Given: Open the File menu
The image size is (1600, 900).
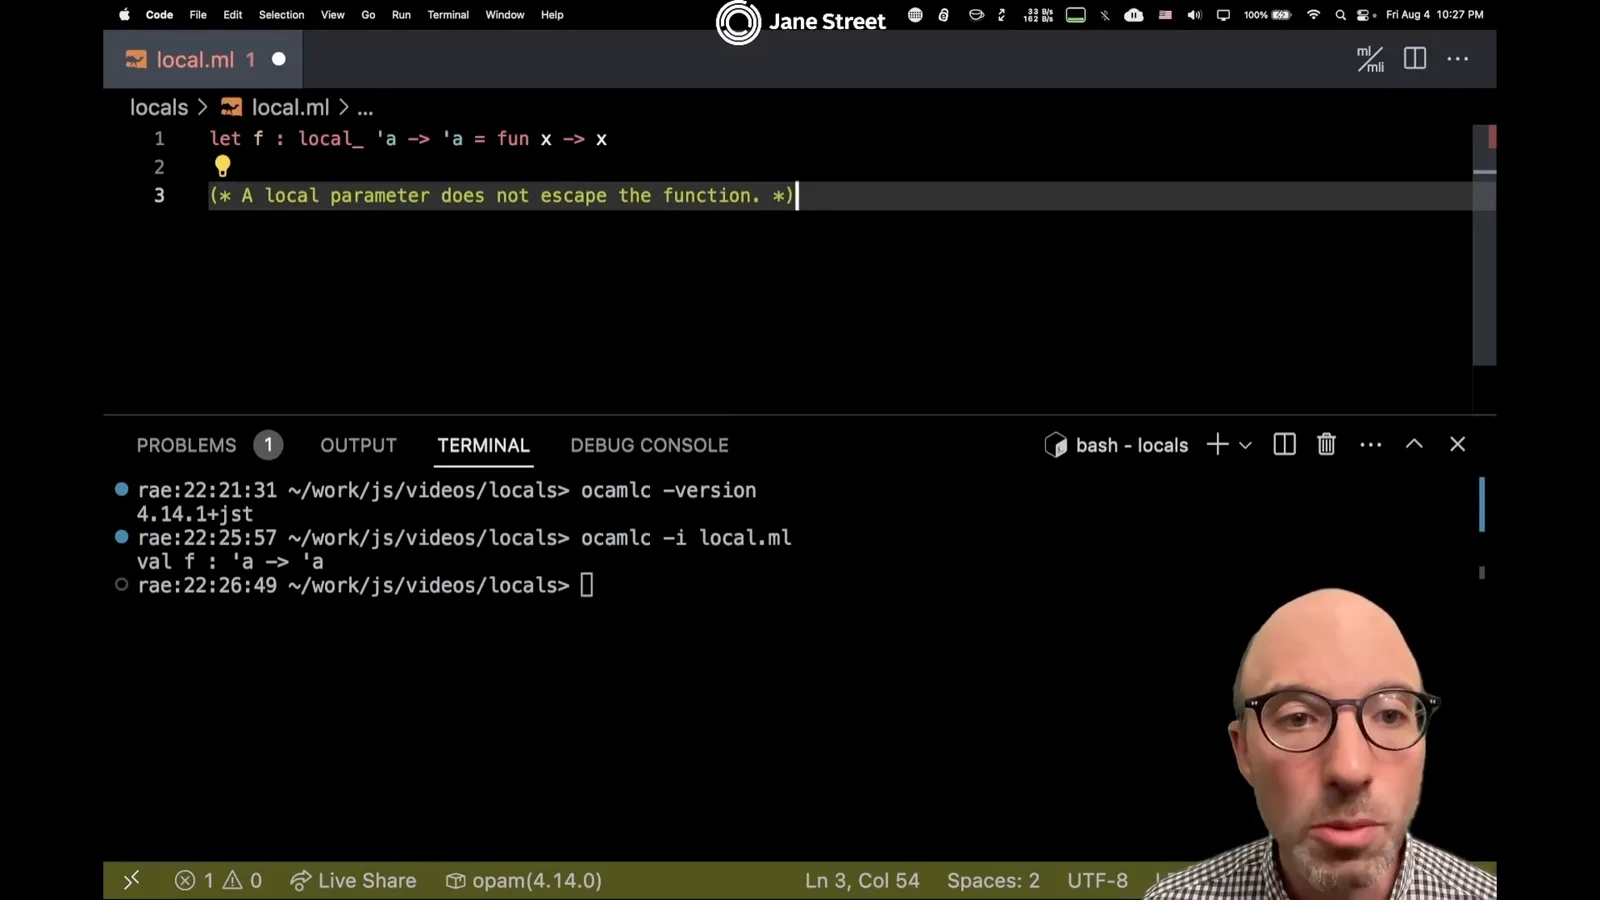Looking at the screenshot, I should pos(198,15).
